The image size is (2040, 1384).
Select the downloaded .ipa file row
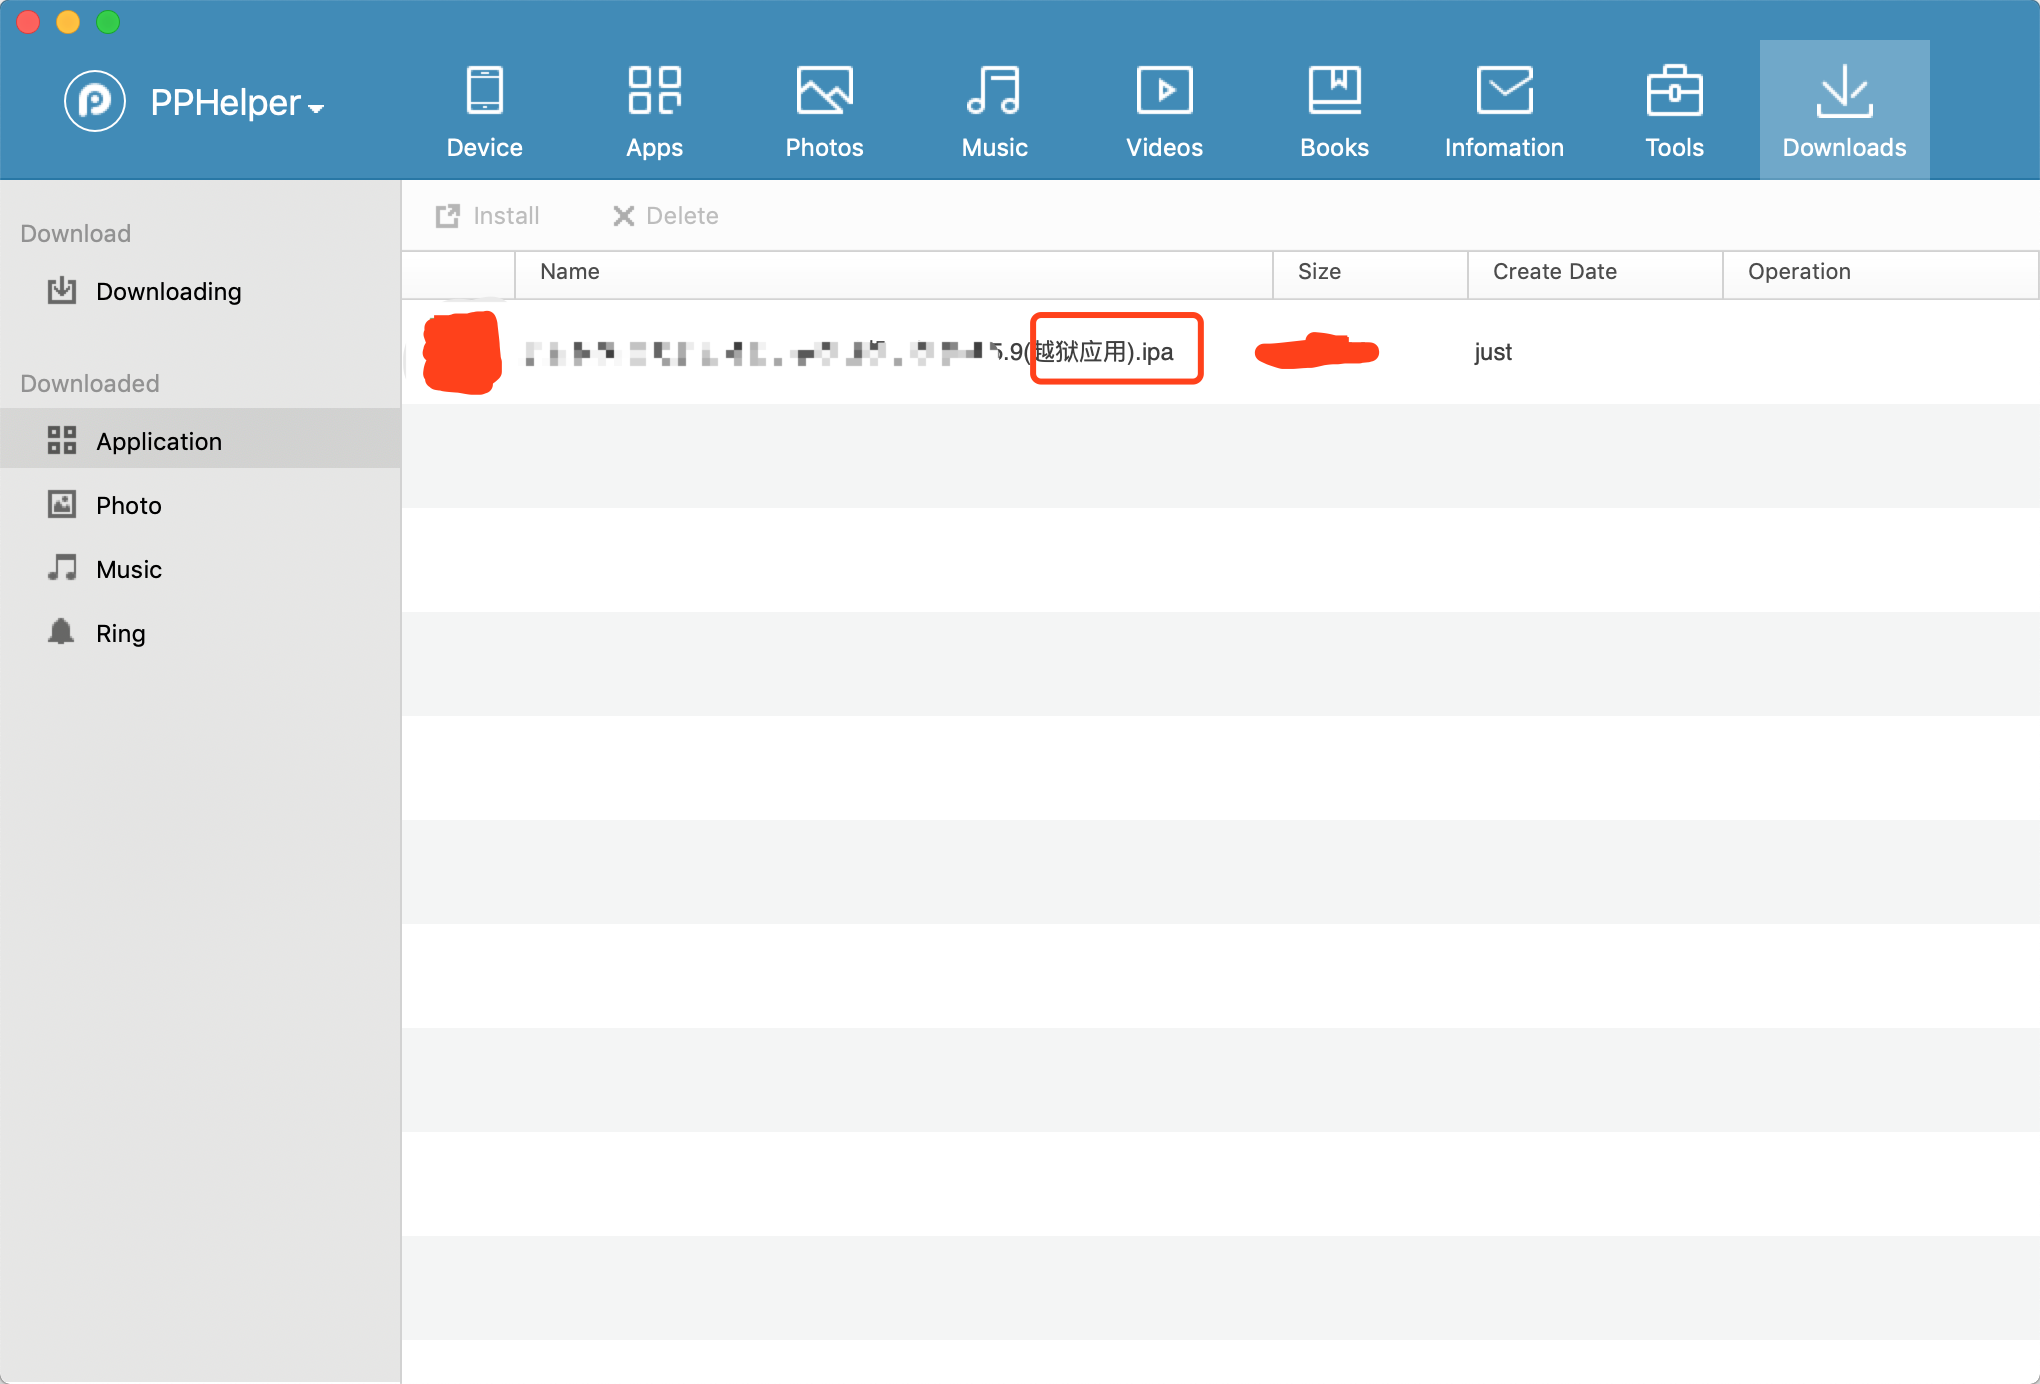pos(900,352)
